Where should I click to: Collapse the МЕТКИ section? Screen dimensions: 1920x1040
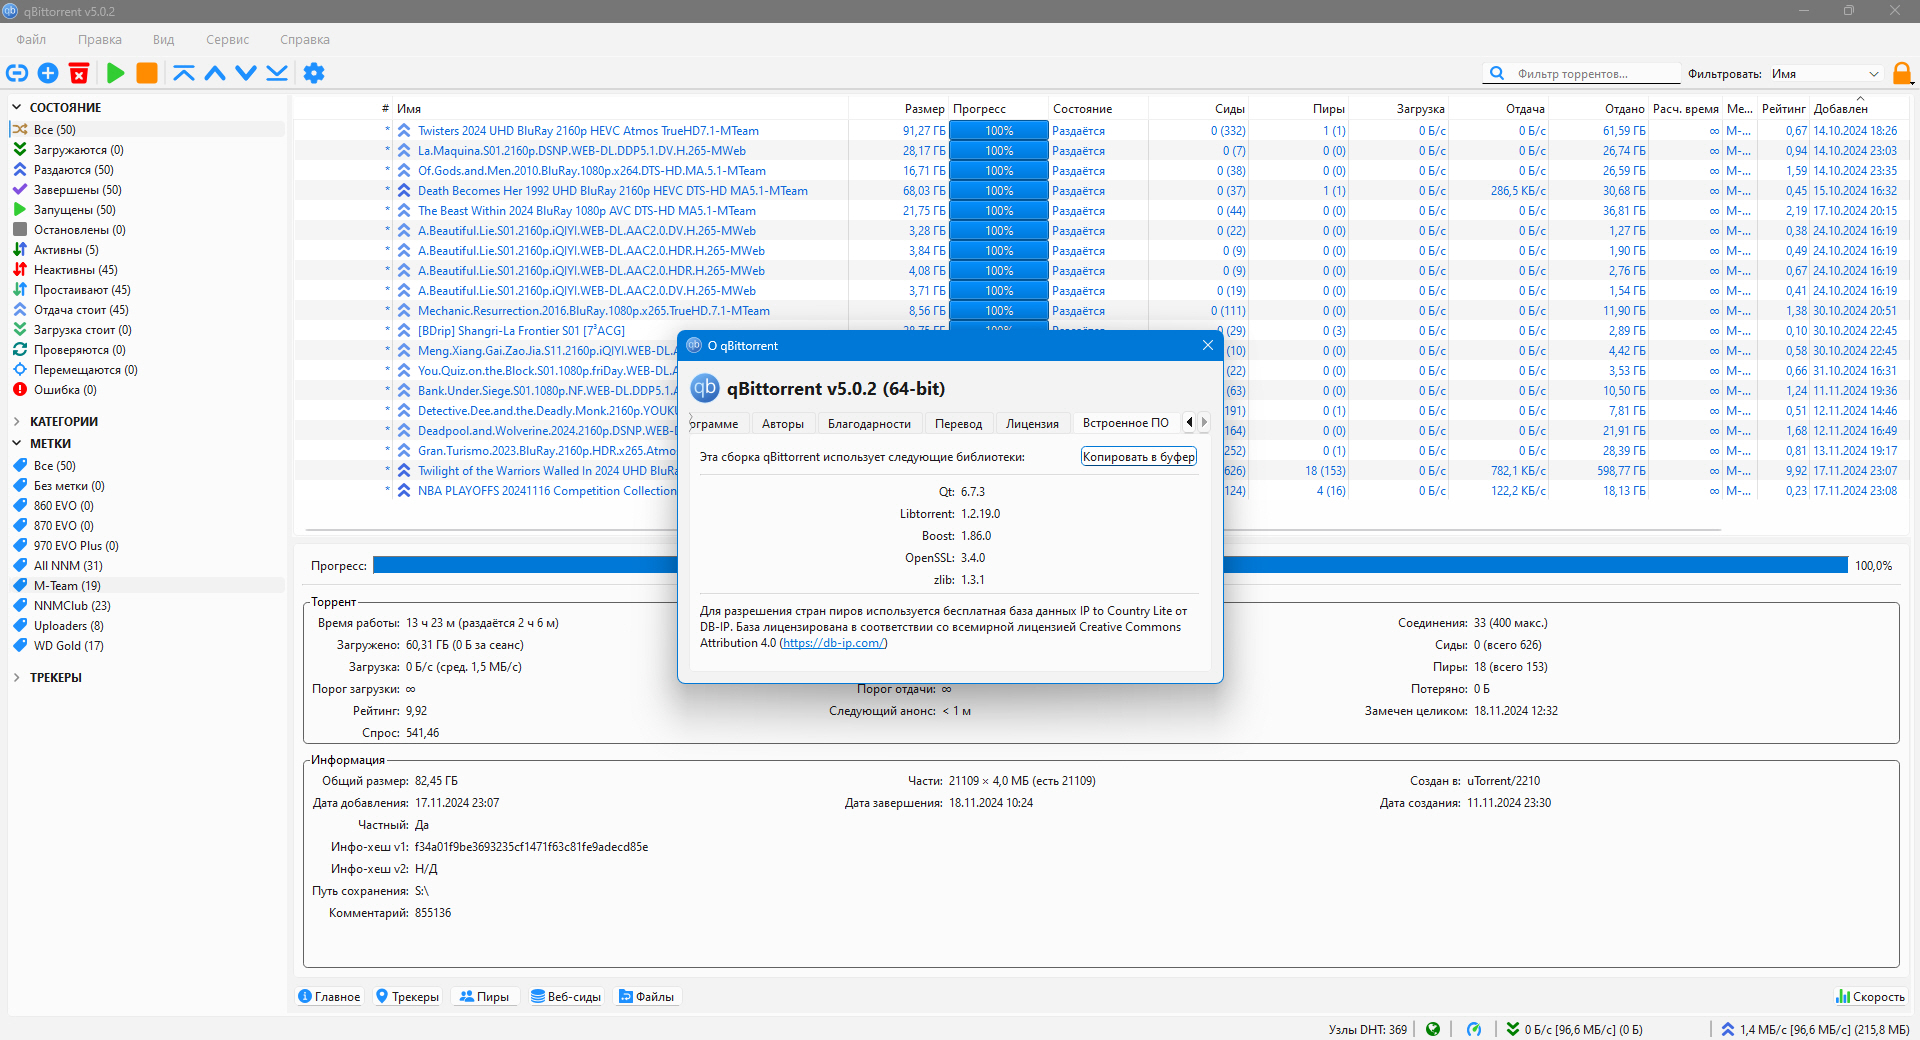click(16, 444)
